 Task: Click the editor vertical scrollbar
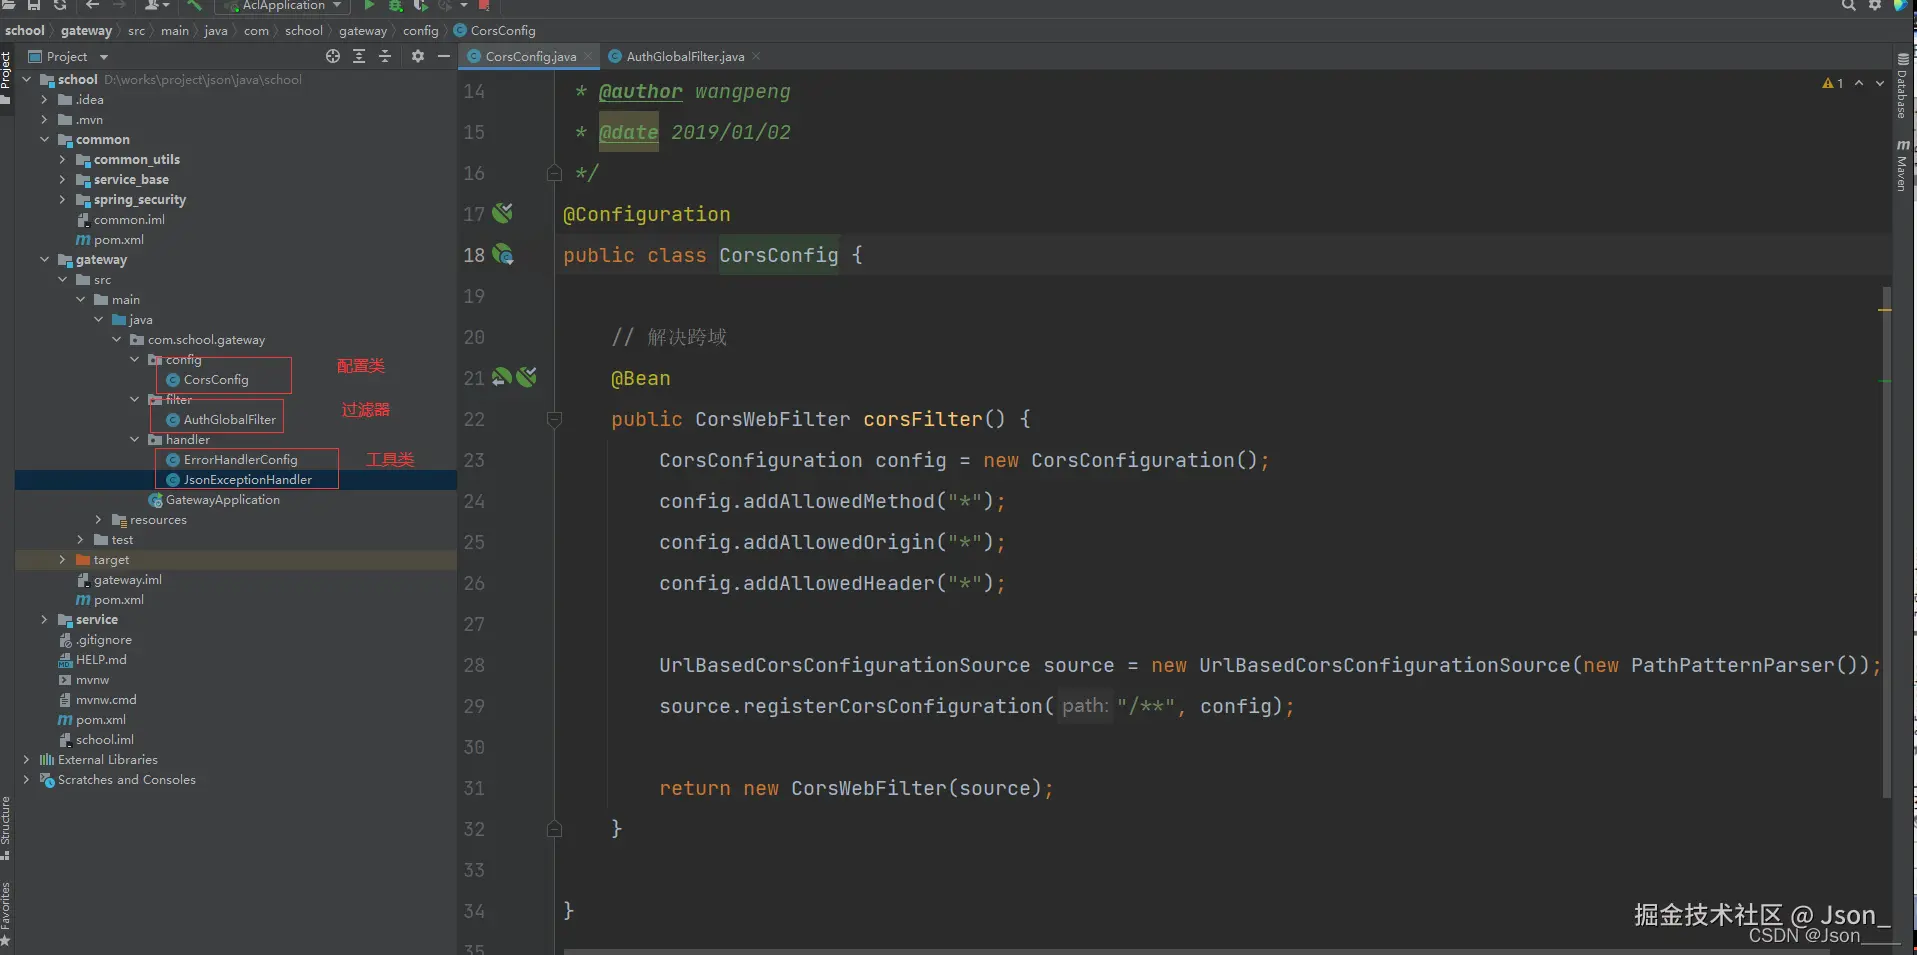point(1886,540)
